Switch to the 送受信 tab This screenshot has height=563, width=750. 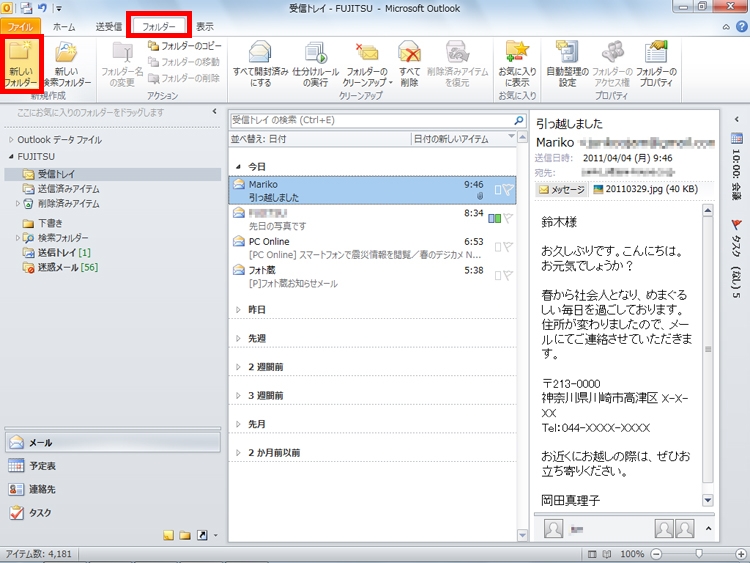[x=109, y=27]
